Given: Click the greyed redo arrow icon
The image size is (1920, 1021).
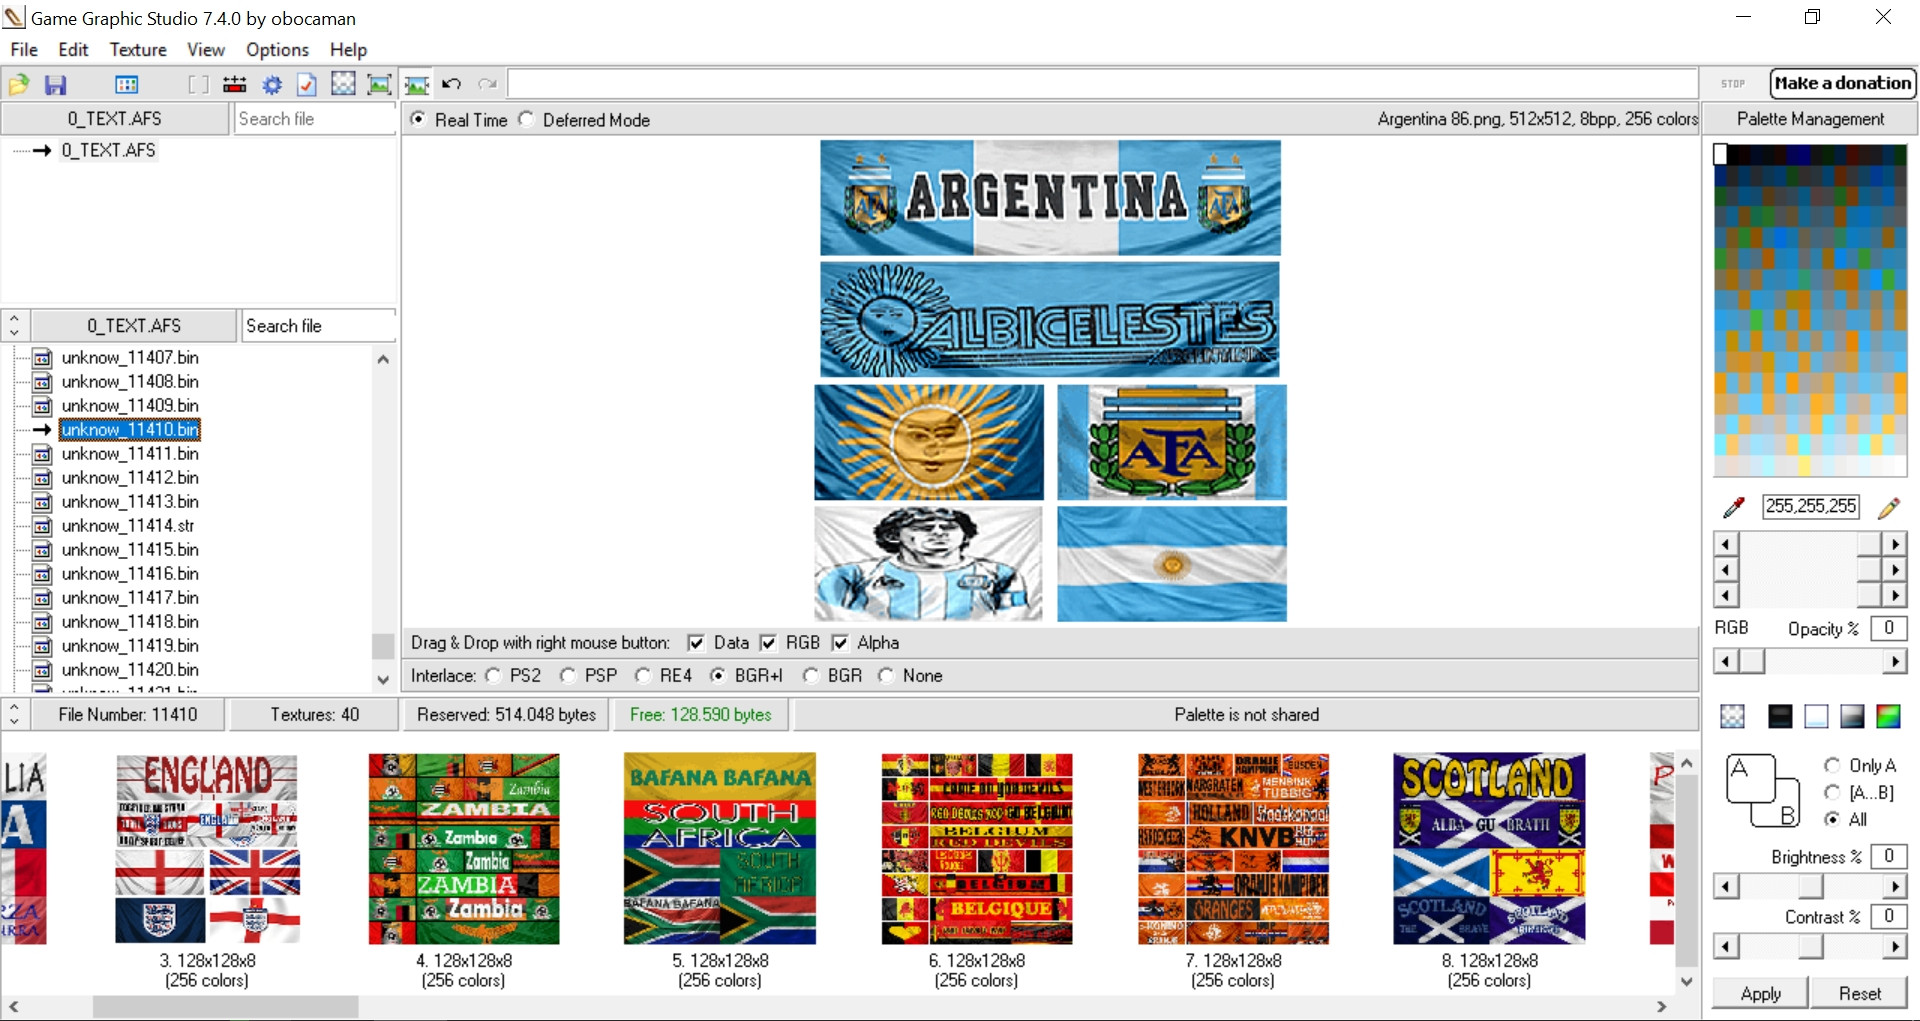Looking at the screenshot, I should (487, 85).
